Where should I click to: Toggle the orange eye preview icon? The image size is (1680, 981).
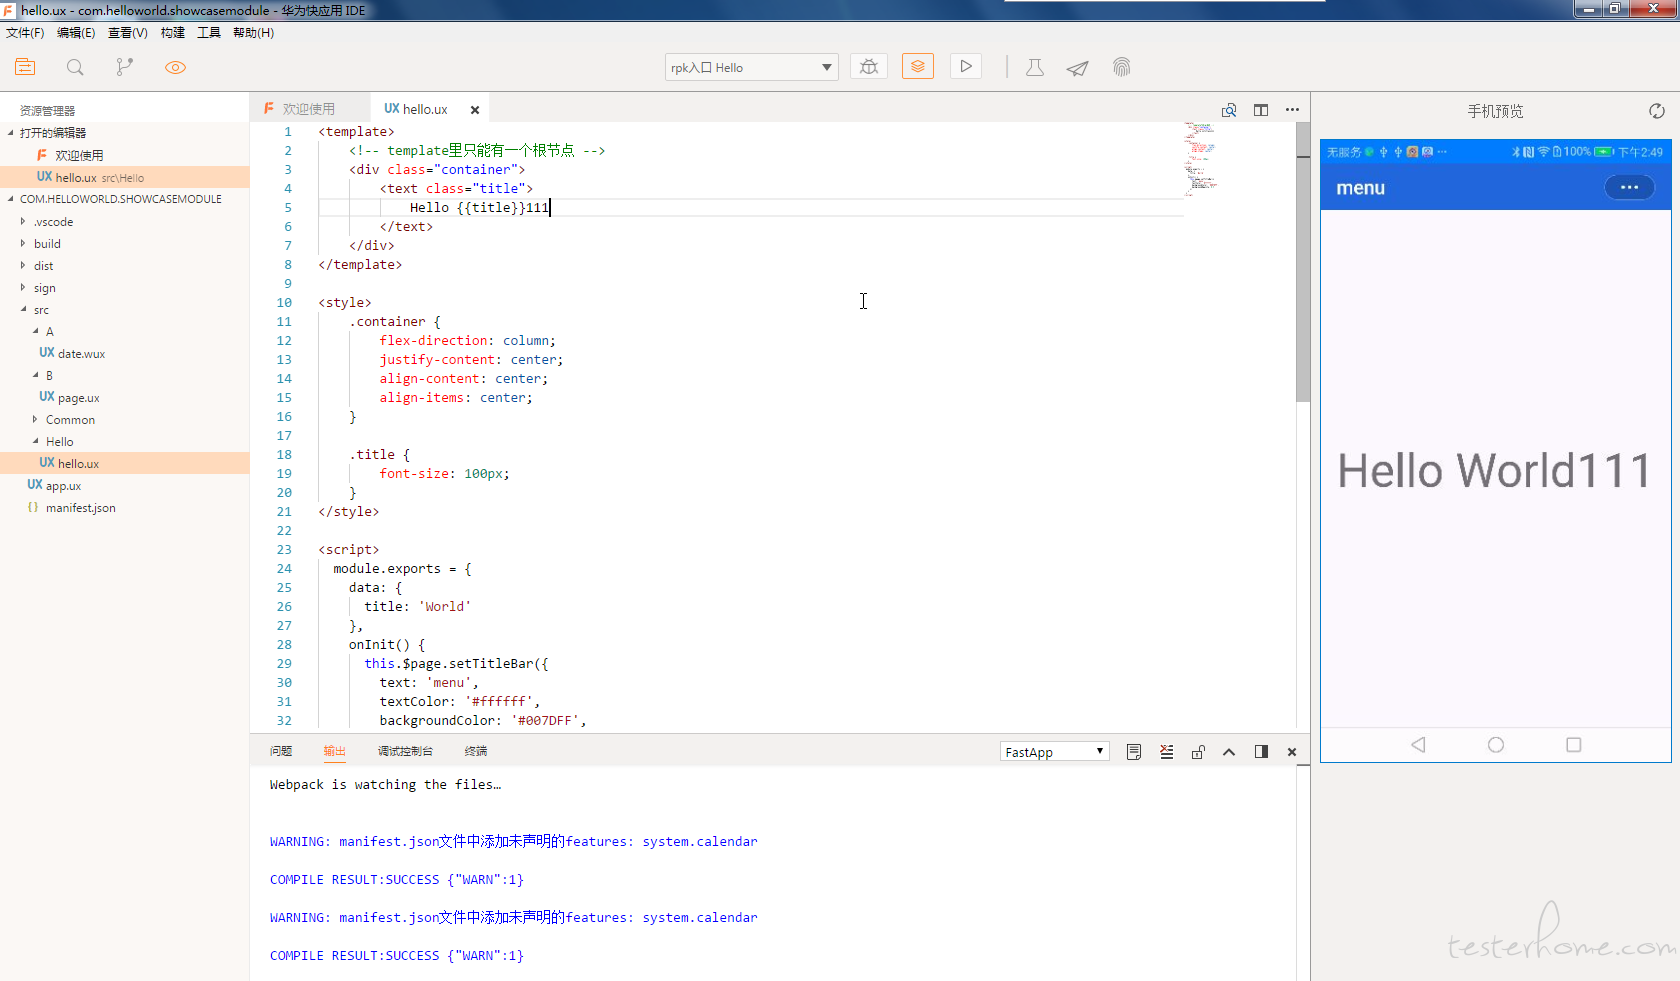pyautogui.click(x=175, y=67)
